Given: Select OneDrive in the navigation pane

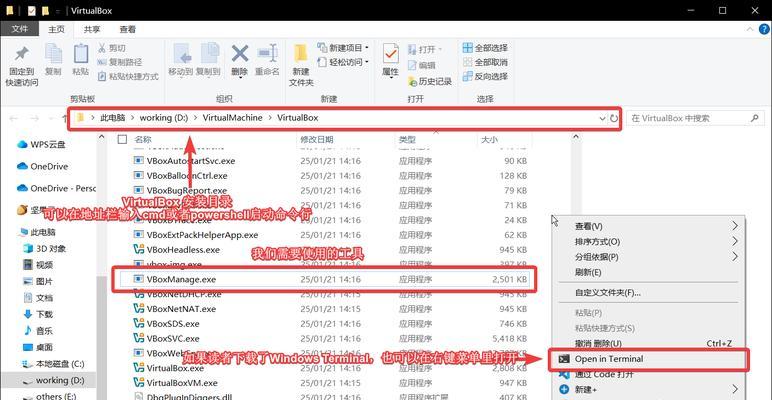Looking at the screenshot, I should pos(42,167).
